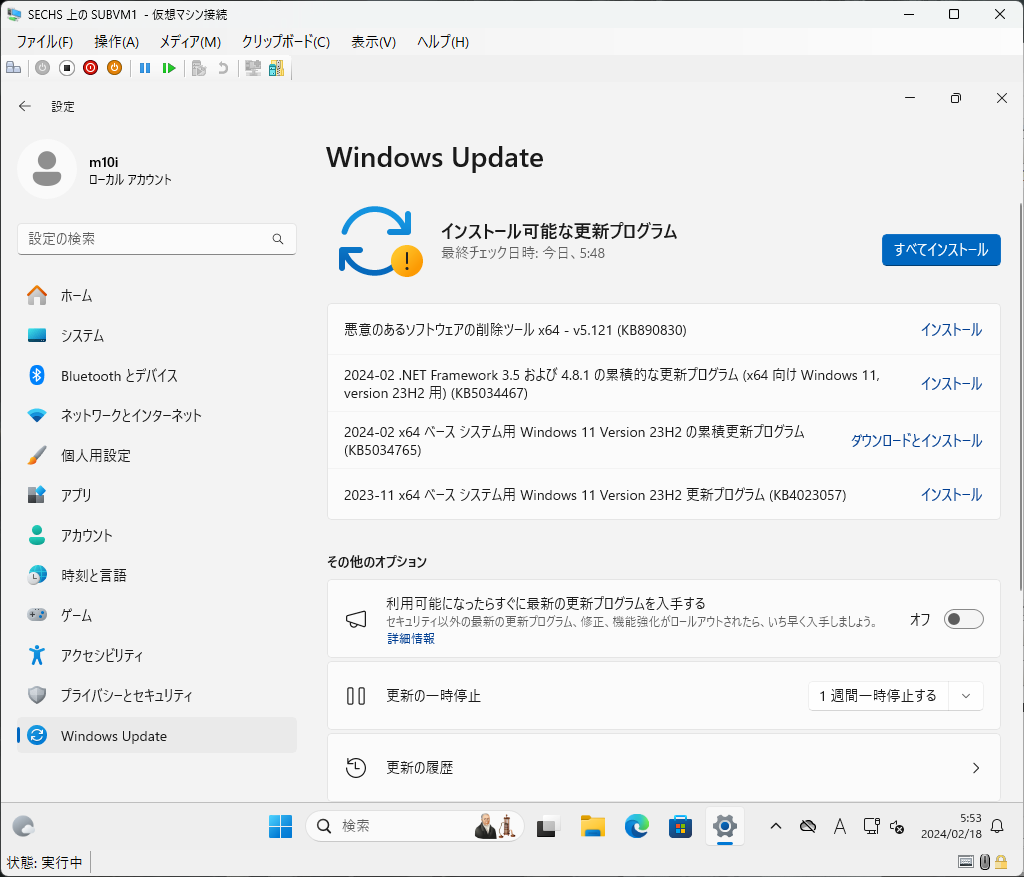
Task: Click the IME A input mode indicator
Action: pos(840,827)
